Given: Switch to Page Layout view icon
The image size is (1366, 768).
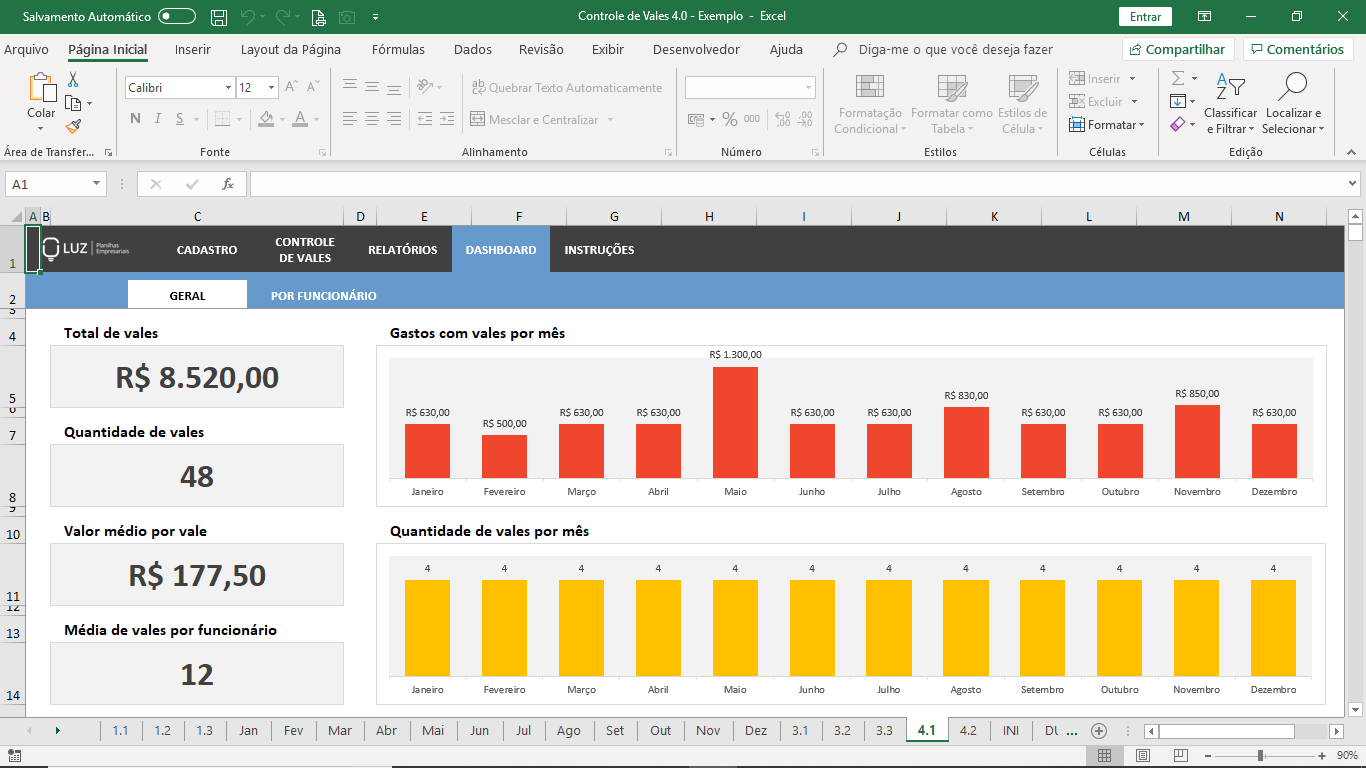Looking at the screenshot, I should (x=1143, y=756).
